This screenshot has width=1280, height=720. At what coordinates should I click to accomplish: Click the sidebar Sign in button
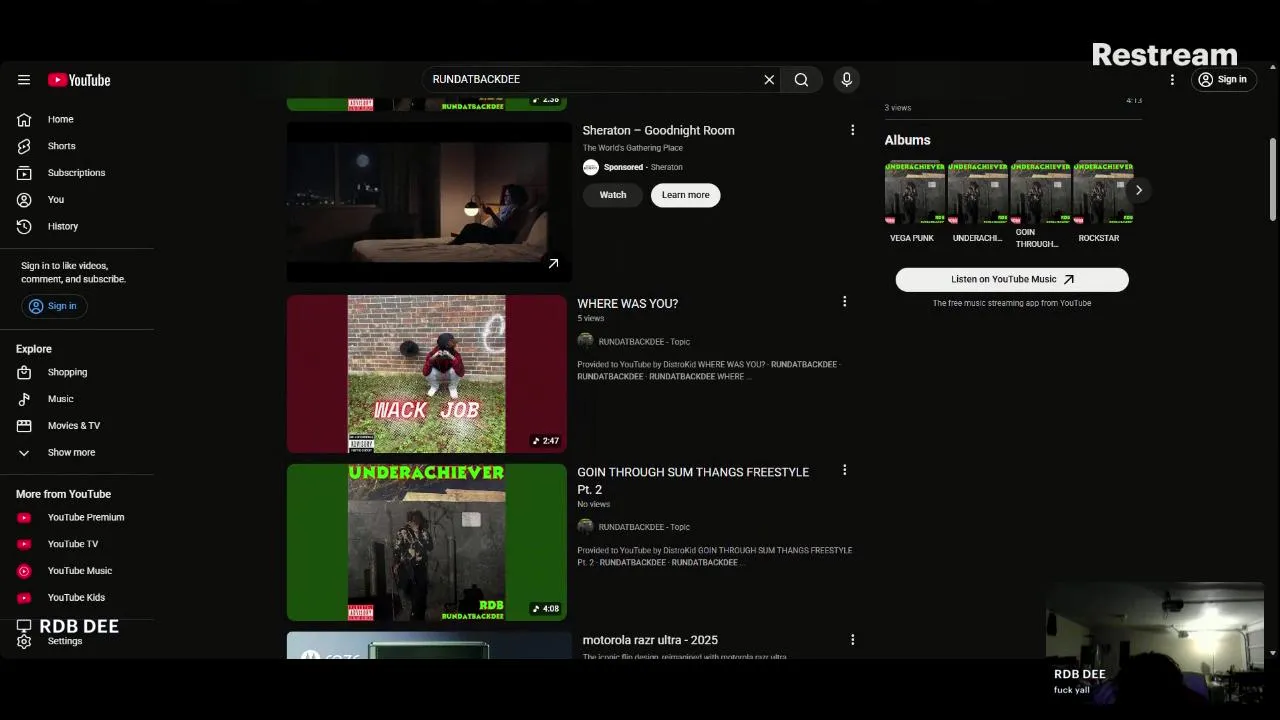tap(54, 306)
